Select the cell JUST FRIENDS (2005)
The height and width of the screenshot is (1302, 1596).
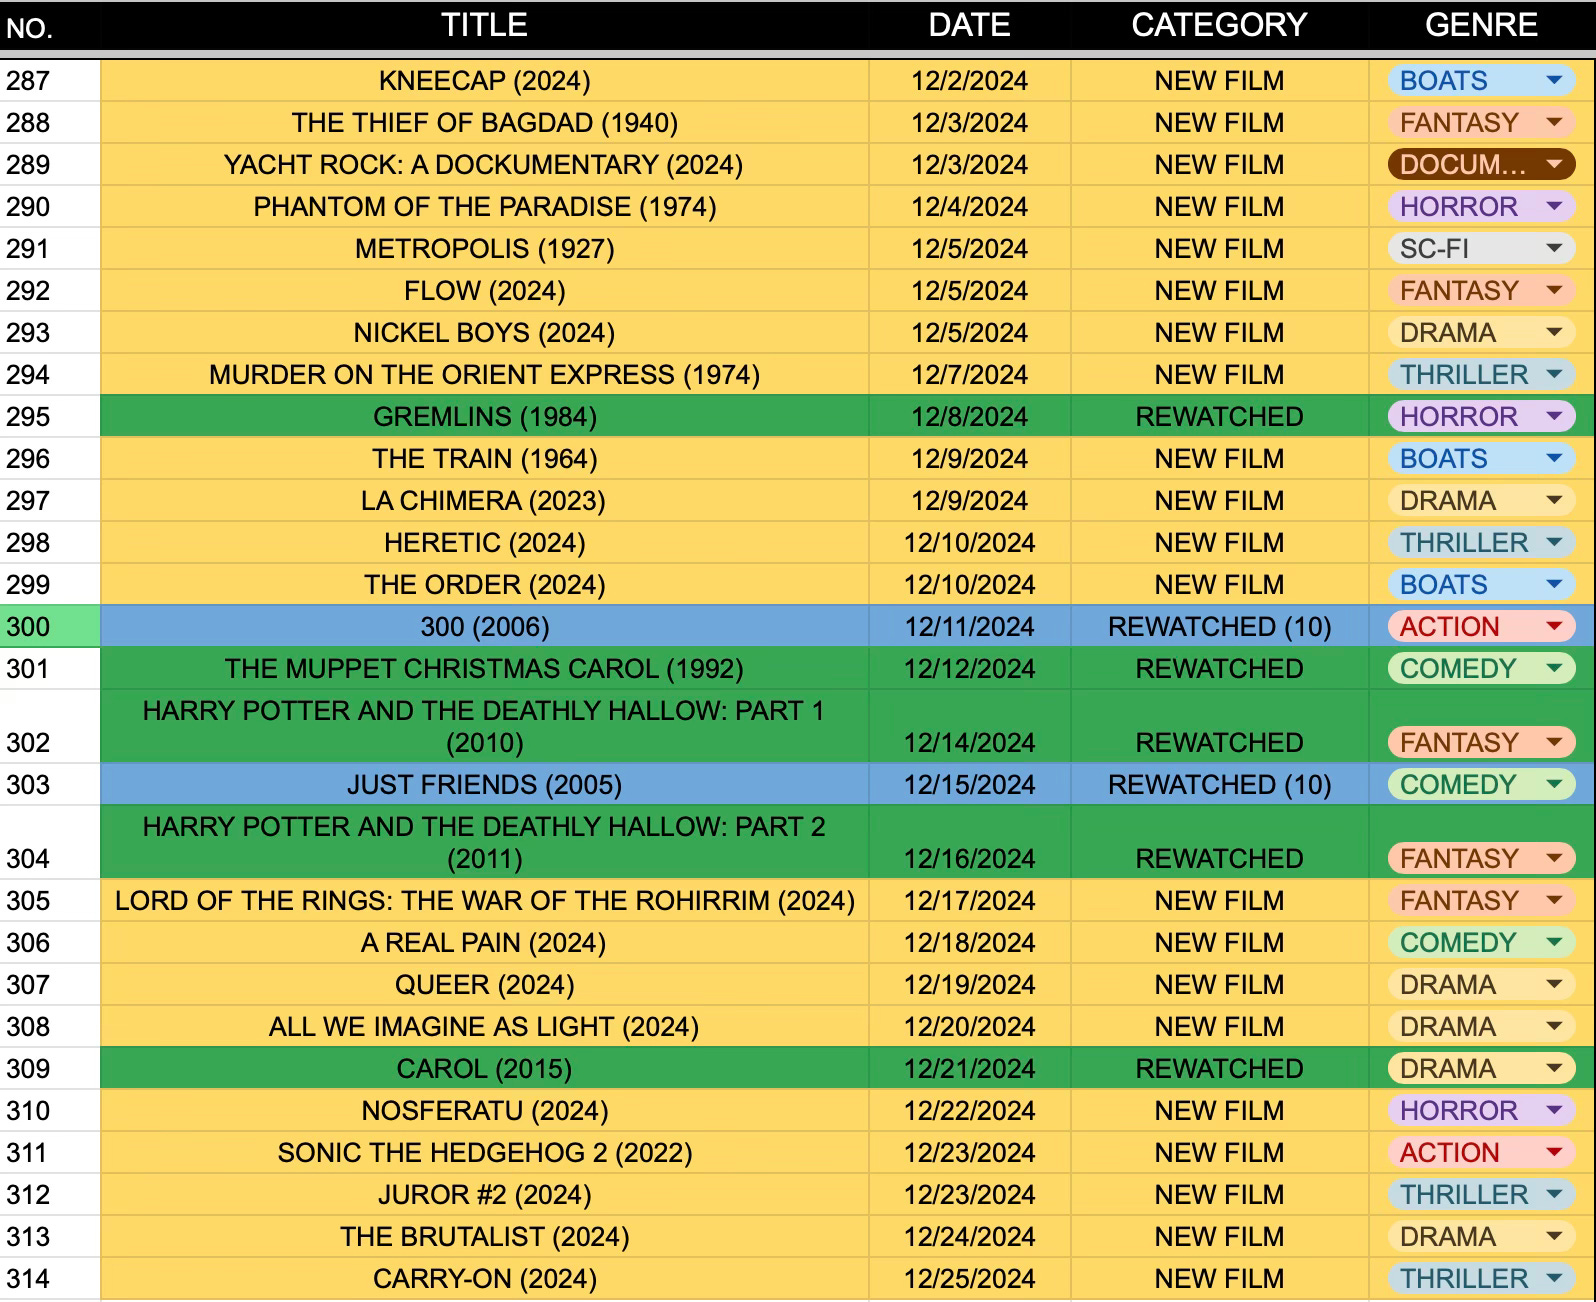[x=485, y=785]
